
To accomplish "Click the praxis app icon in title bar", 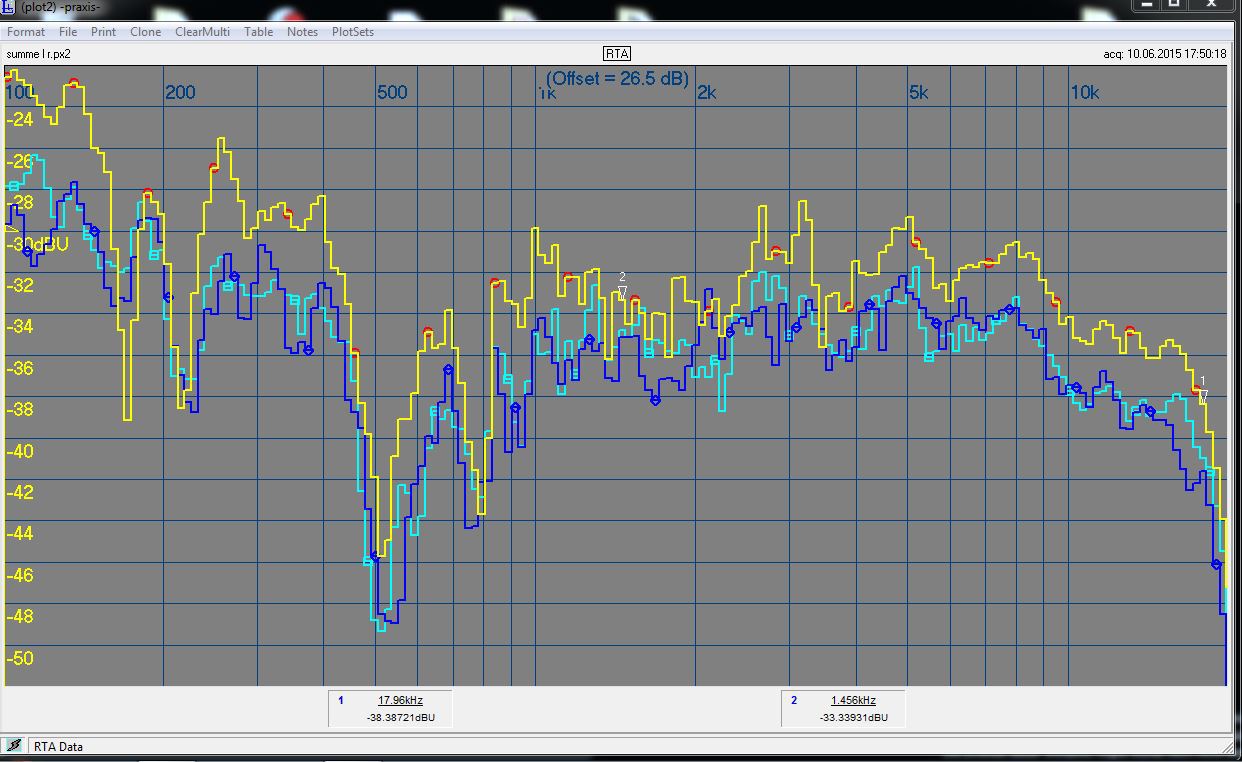I will [8, 7].
